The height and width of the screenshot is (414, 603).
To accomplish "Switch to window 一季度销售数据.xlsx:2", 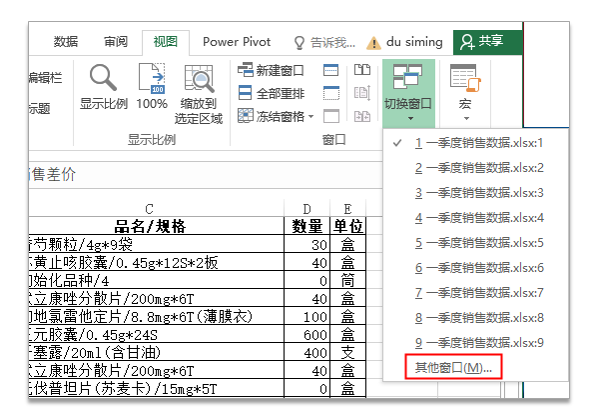I will [x=476, y=168].
